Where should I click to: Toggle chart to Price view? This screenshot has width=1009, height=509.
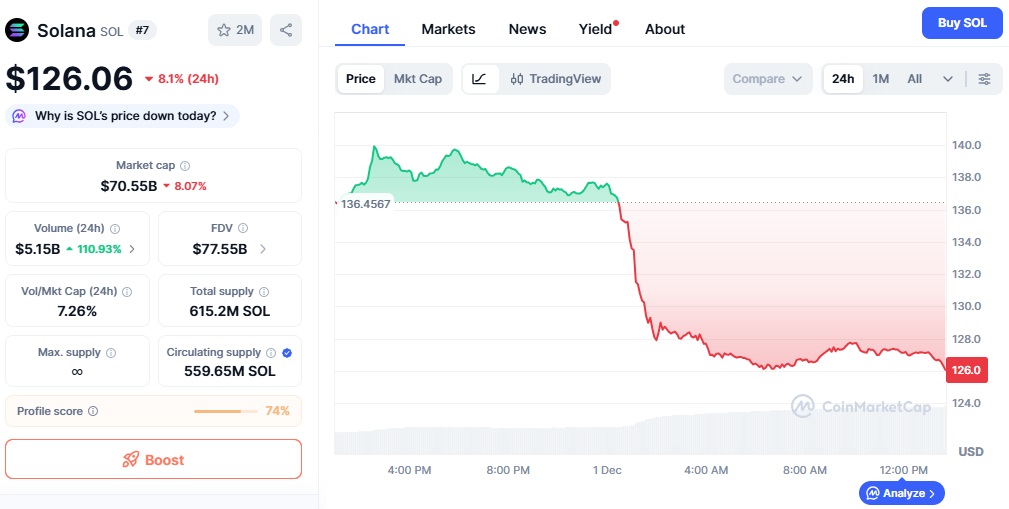pyautogui.click(x=360, y=79)
